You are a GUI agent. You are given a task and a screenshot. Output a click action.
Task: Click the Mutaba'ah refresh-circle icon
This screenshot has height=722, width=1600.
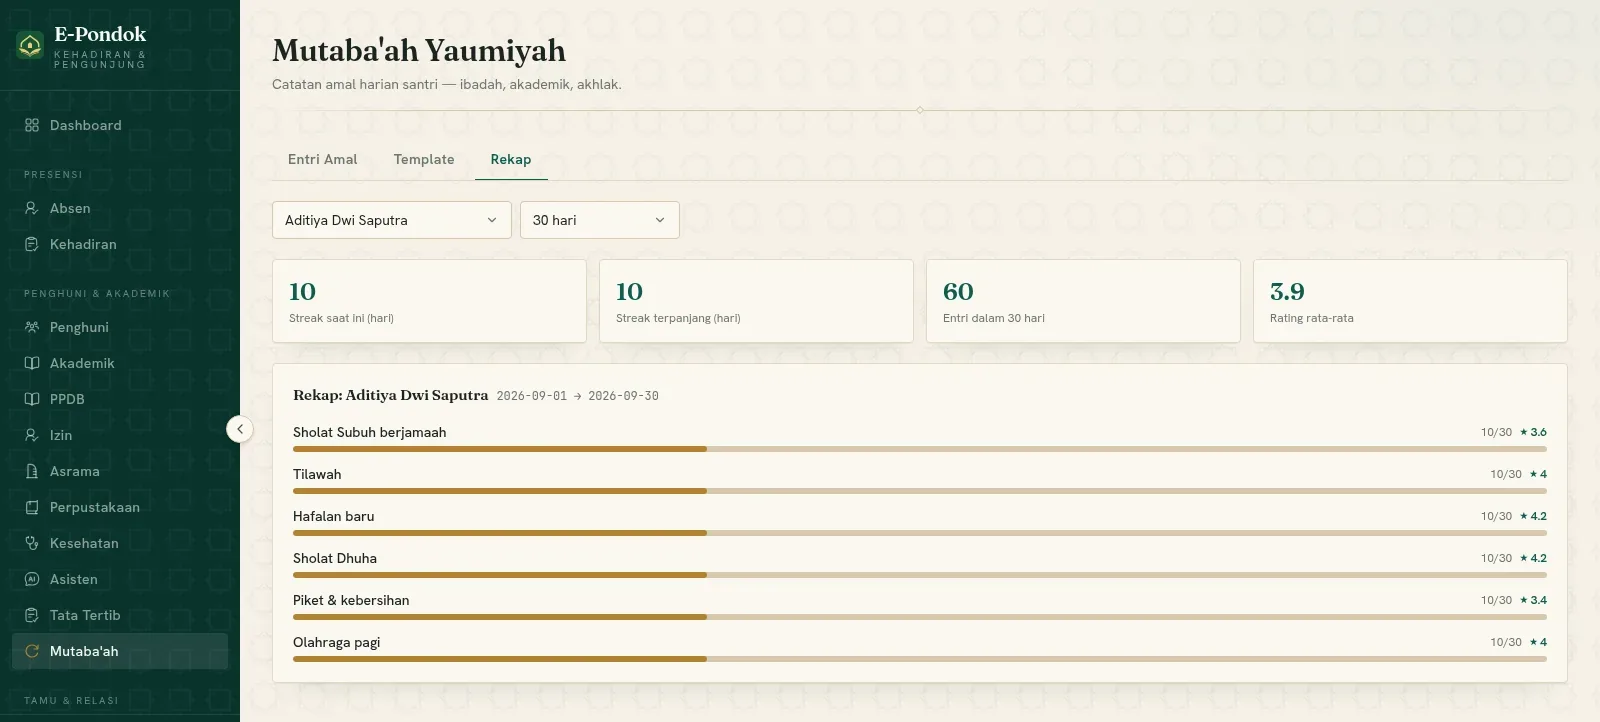32,651
